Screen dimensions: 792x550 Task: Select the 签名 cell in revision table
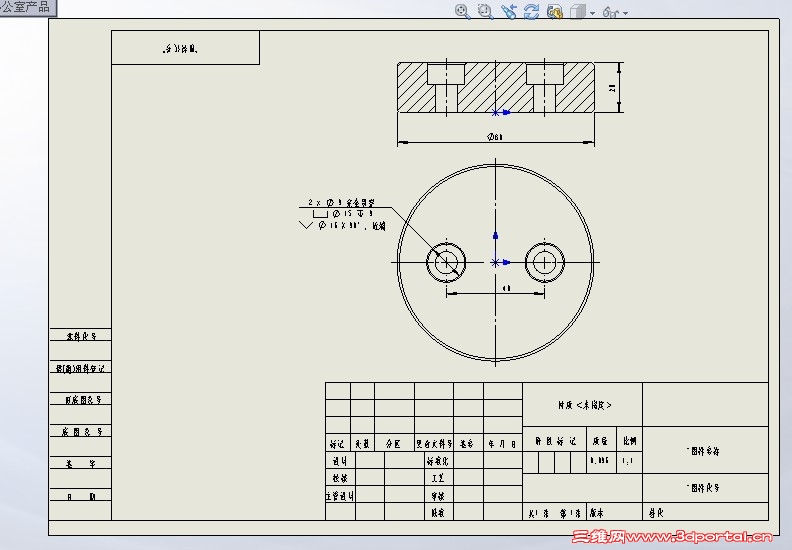click(468, 444)
